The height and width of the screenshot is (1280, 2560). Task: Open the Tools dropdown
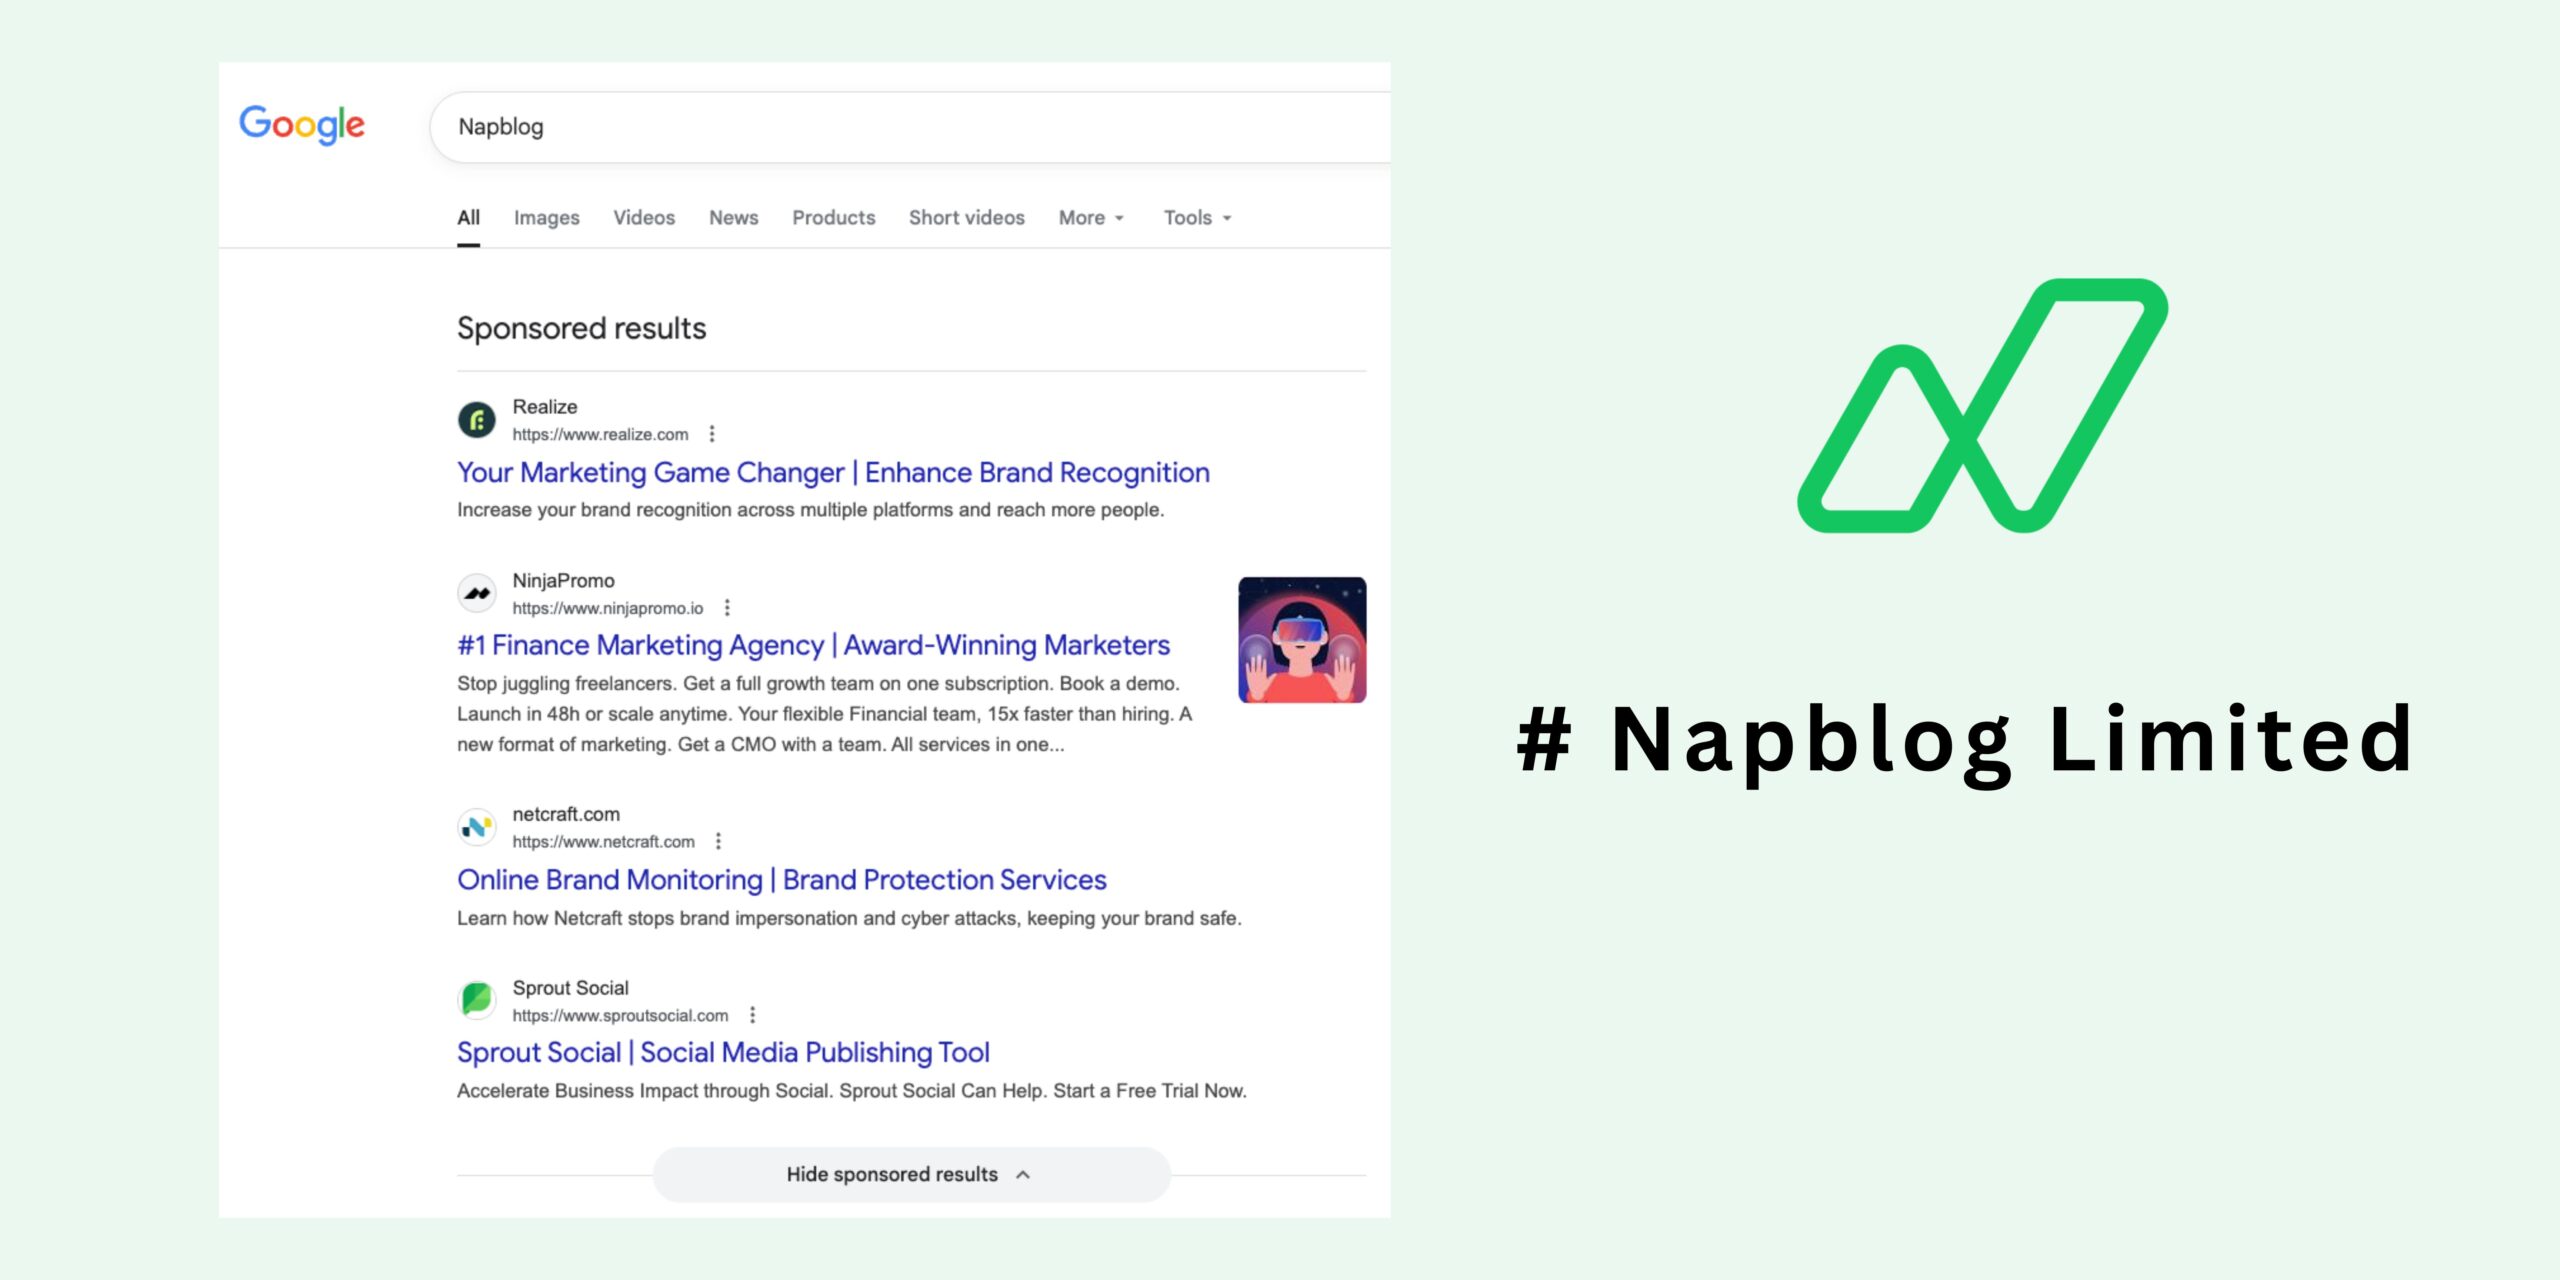[x=1196, y=217]
